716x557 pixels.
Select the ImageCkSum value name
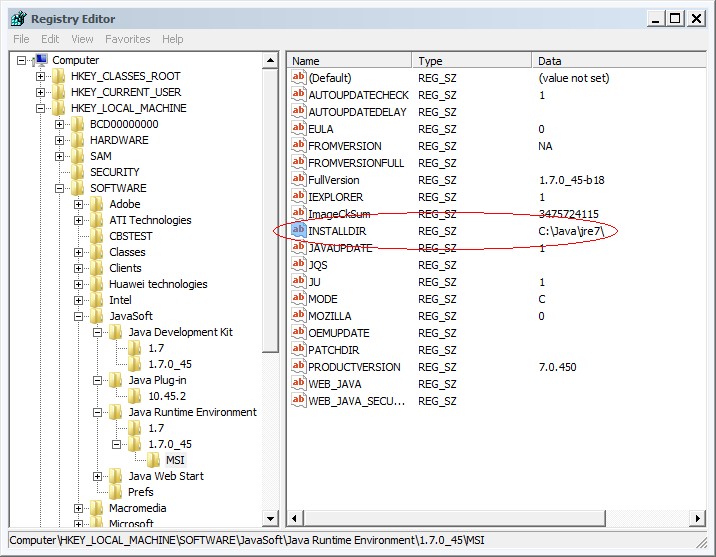(x=339, y=214)
